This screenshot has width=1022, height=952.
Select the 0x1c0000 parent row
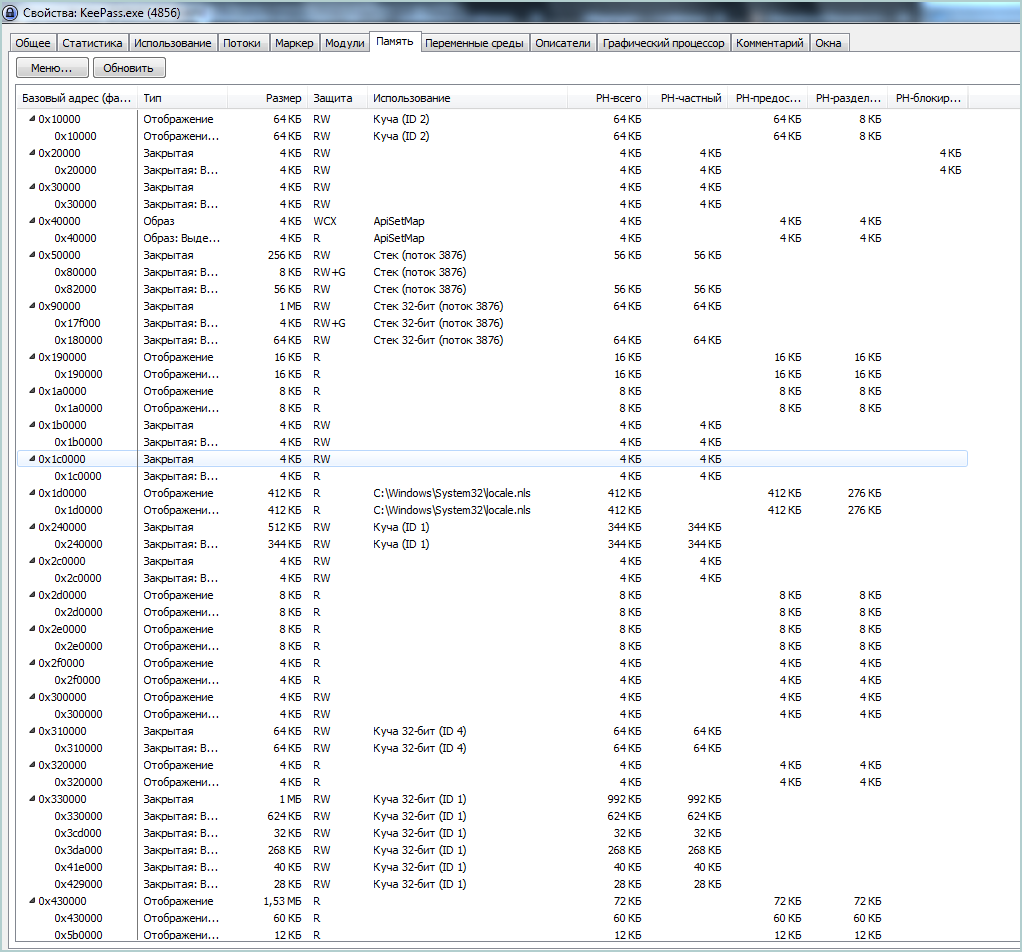pyautogui.click(x=492, y=459)
